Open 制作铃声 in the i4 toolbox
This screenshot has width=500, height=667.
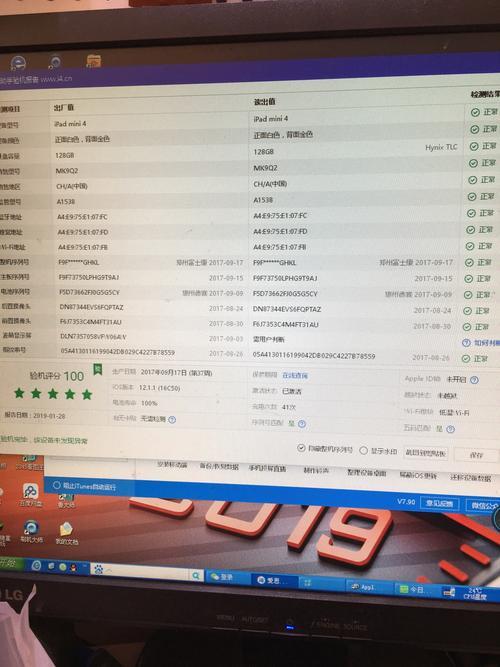point(316,470)
